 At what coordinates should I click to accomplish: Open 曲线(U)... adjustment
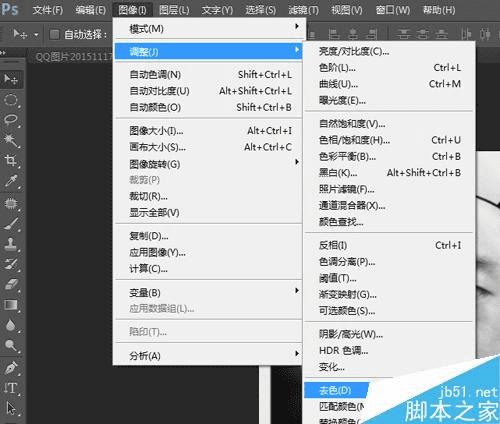point(389,84)
